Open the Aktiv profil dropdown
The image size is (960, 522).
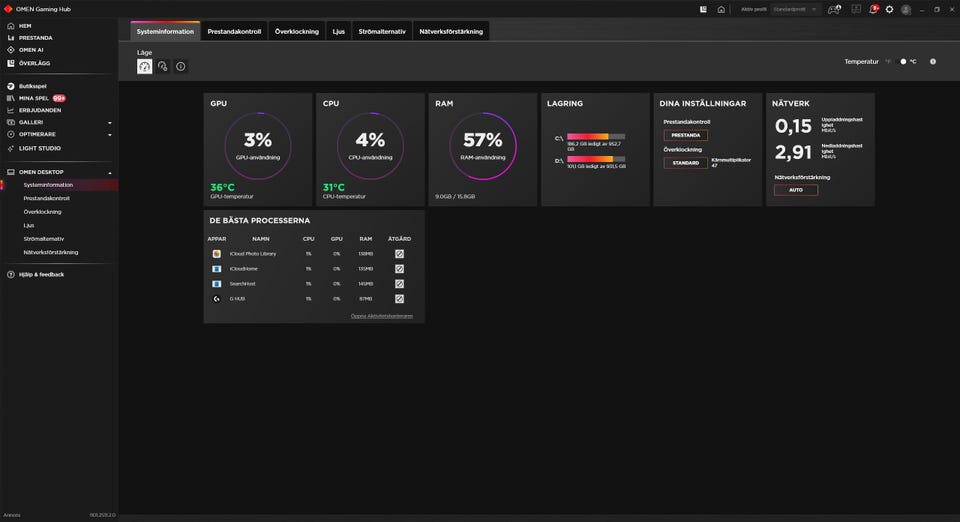click(x=795, y=9)
